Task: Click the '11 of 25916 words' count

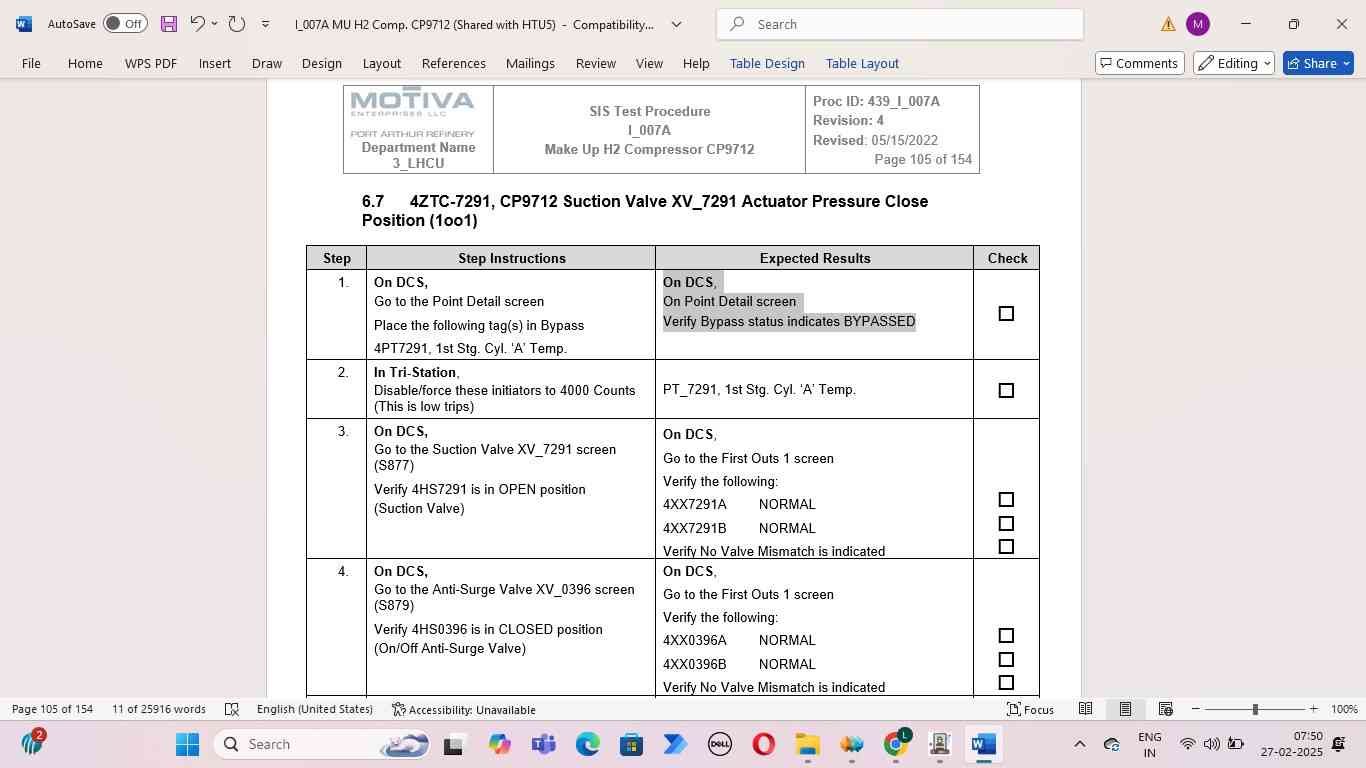Action: pos(159,709)
